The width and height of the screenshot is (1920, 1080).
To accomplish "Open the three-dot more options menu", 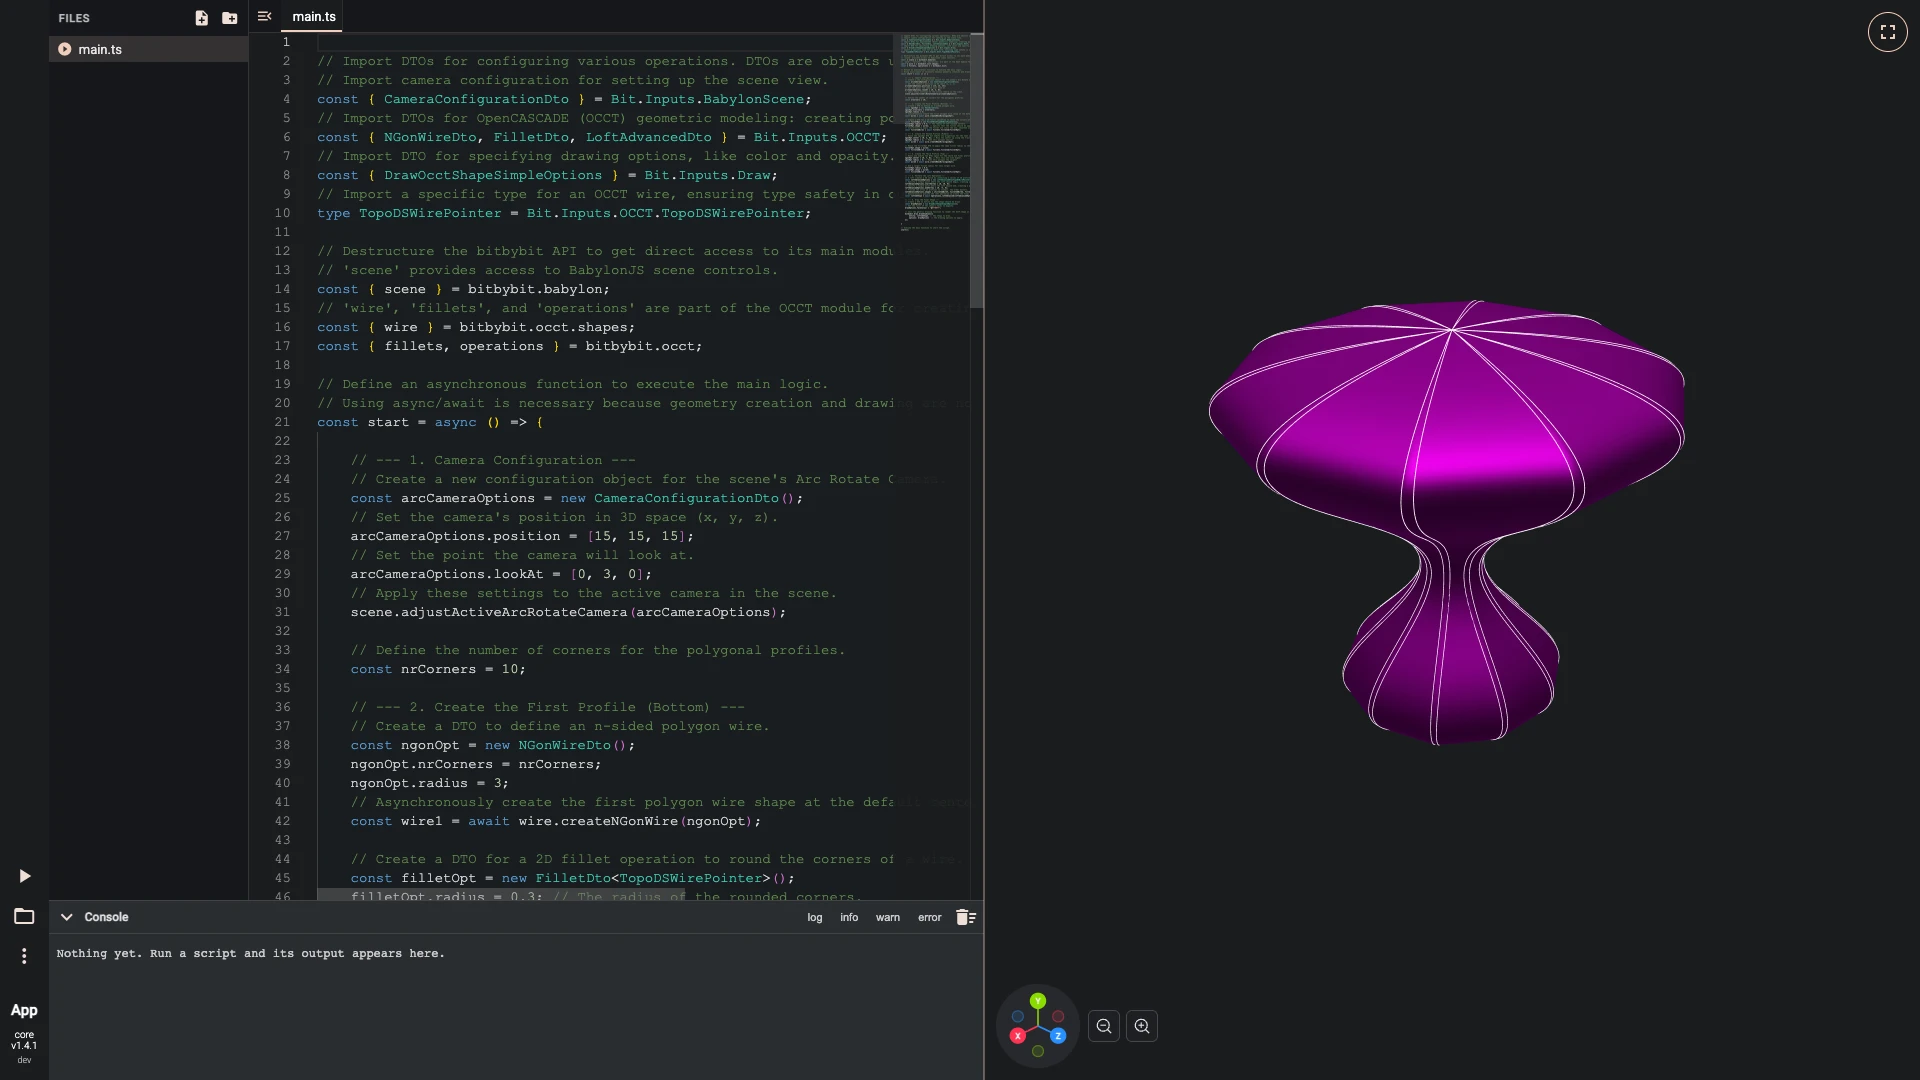I will pyautogui.click(x=24, y=956).
